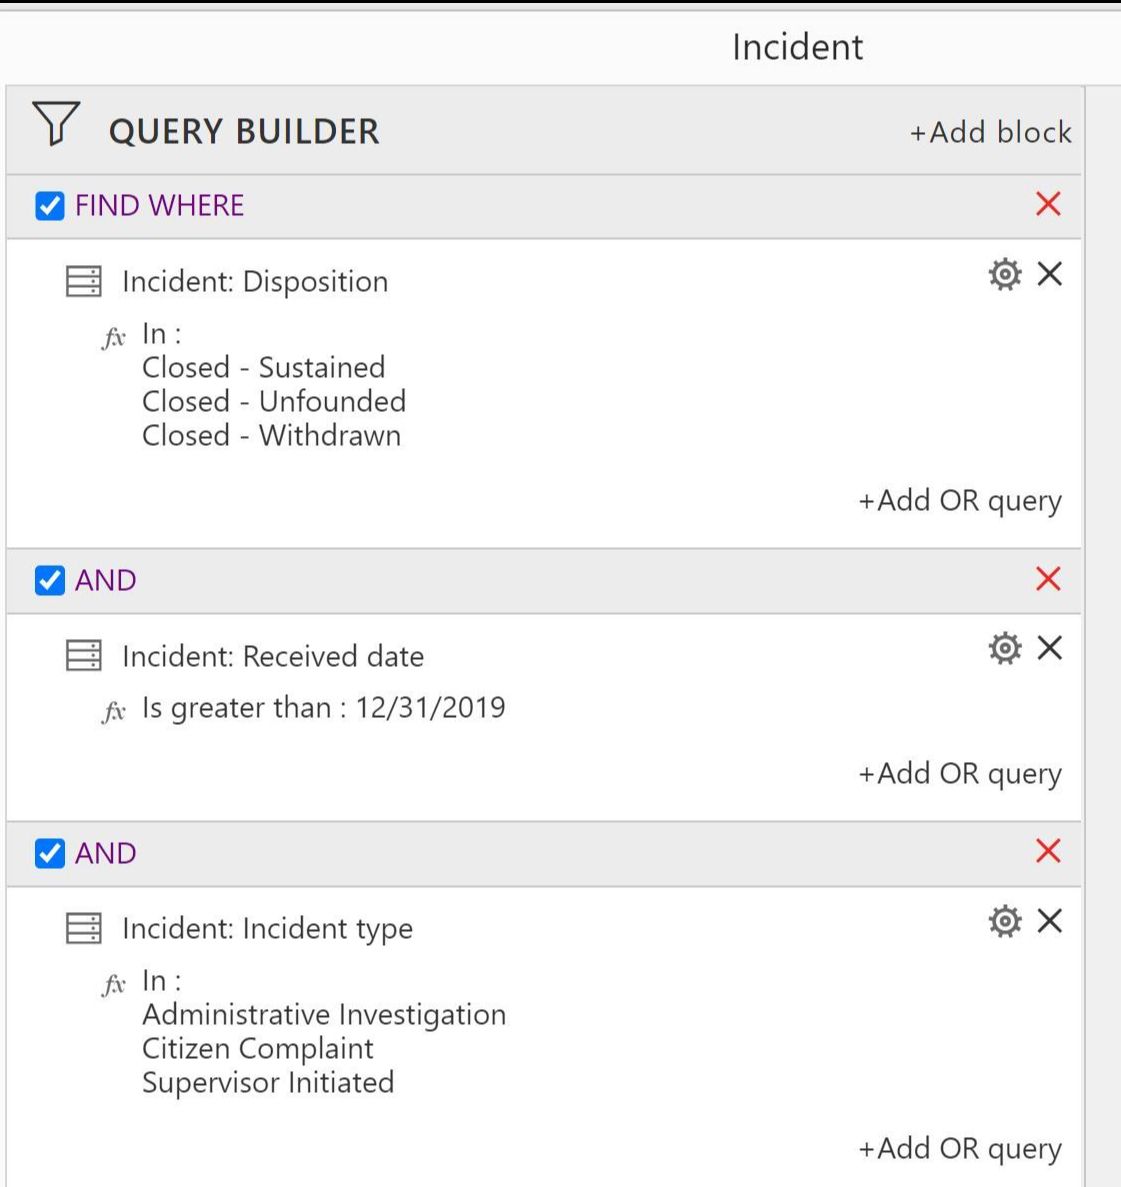The image size is (1121, 1187).
Task: Delete the first AND block with red X
Action: (1048, 579)
